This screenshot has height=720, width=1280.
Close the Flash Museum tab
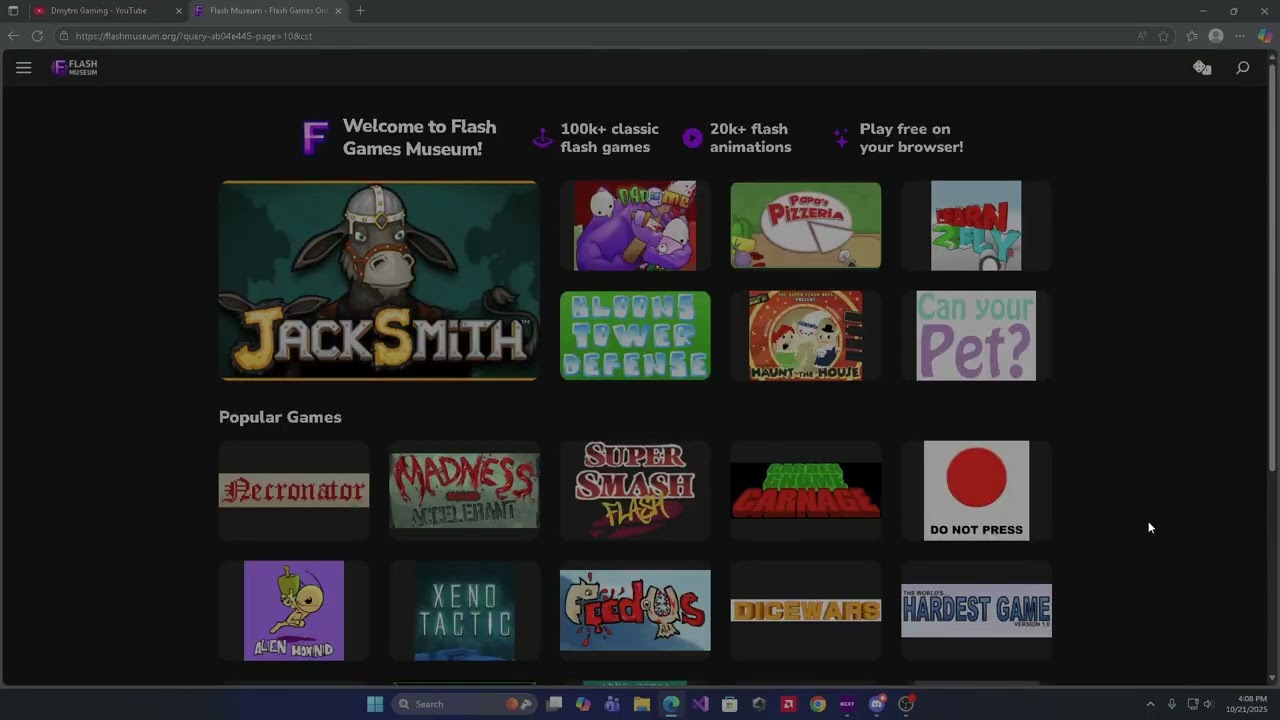pyautogui.click(x=338, y=11)
